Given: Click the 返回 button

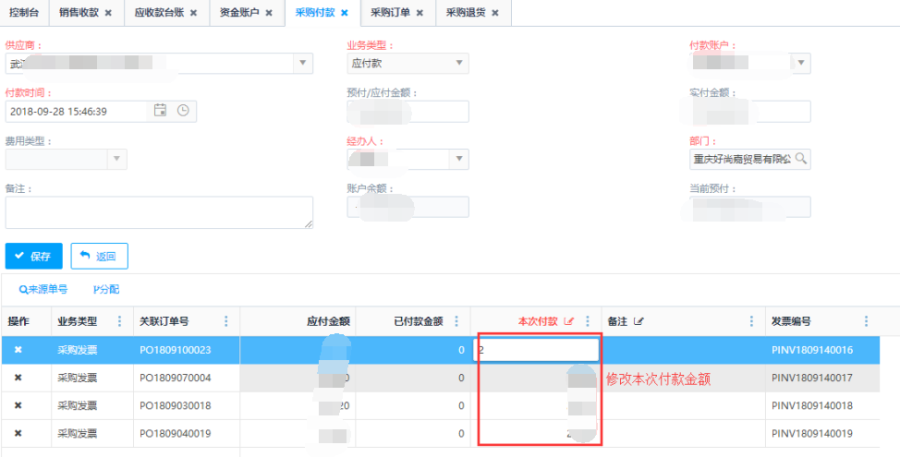Looking at the screenshot, I should pos(99,256).
